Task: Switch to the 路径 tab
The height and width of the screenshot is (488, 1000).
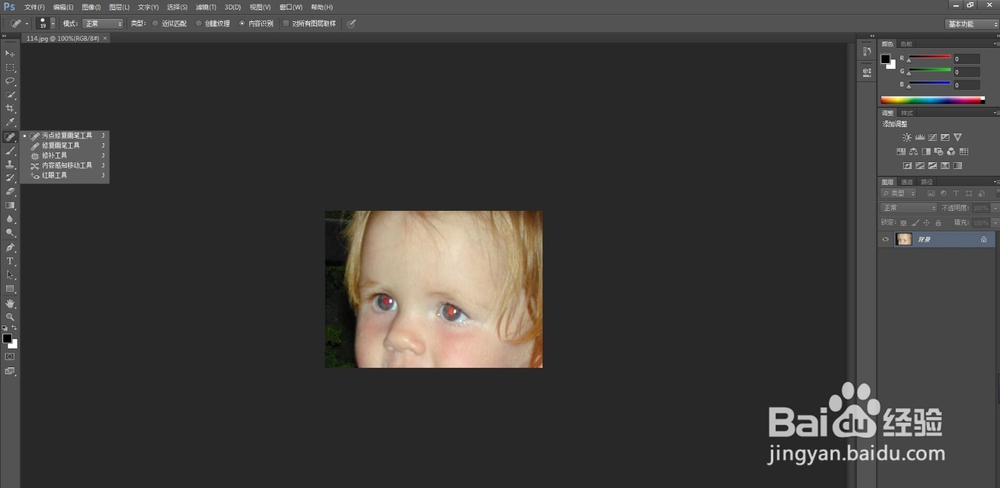Action: (x=925, y=182)
